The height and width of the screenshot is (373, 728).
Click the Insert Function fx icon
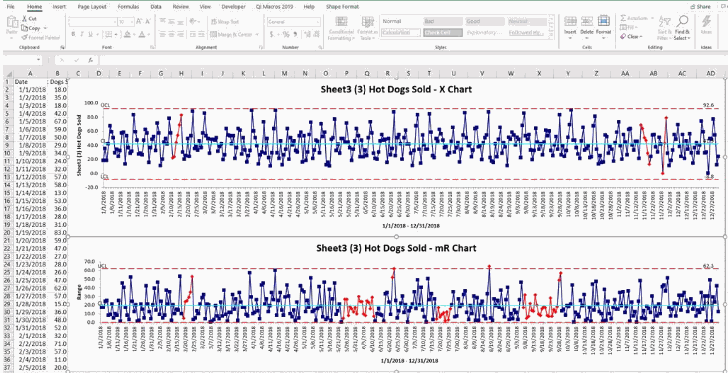click(x=91, y=60)
